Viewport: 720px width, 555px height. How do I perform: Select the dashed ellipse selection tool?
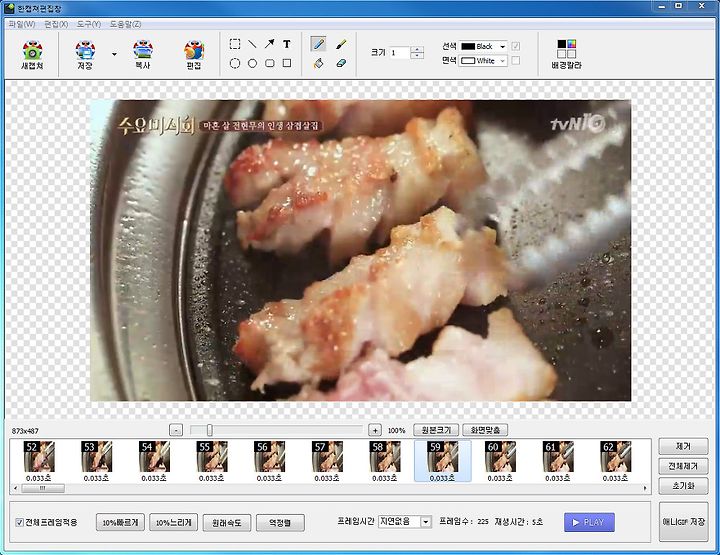coord(235,63)
